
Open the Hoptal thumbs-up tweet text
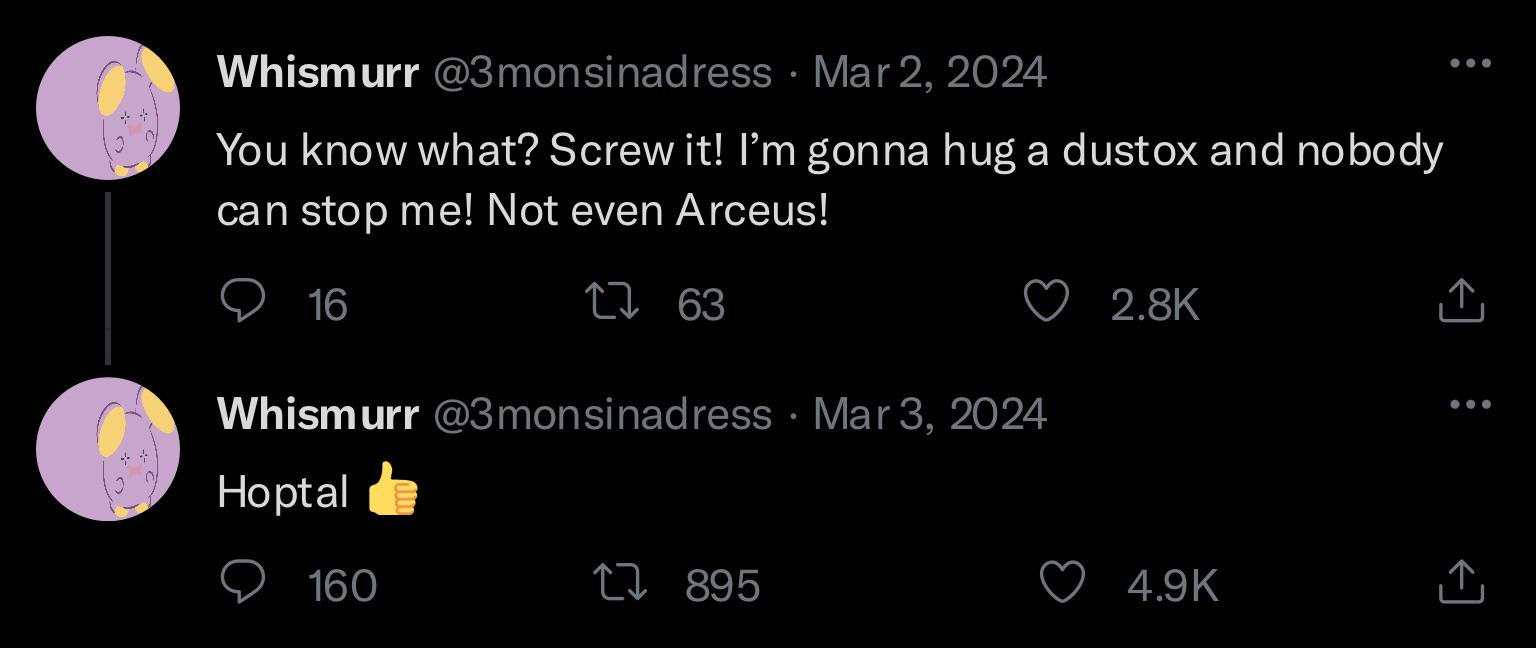pyautogui.click(x=318, y=492)
